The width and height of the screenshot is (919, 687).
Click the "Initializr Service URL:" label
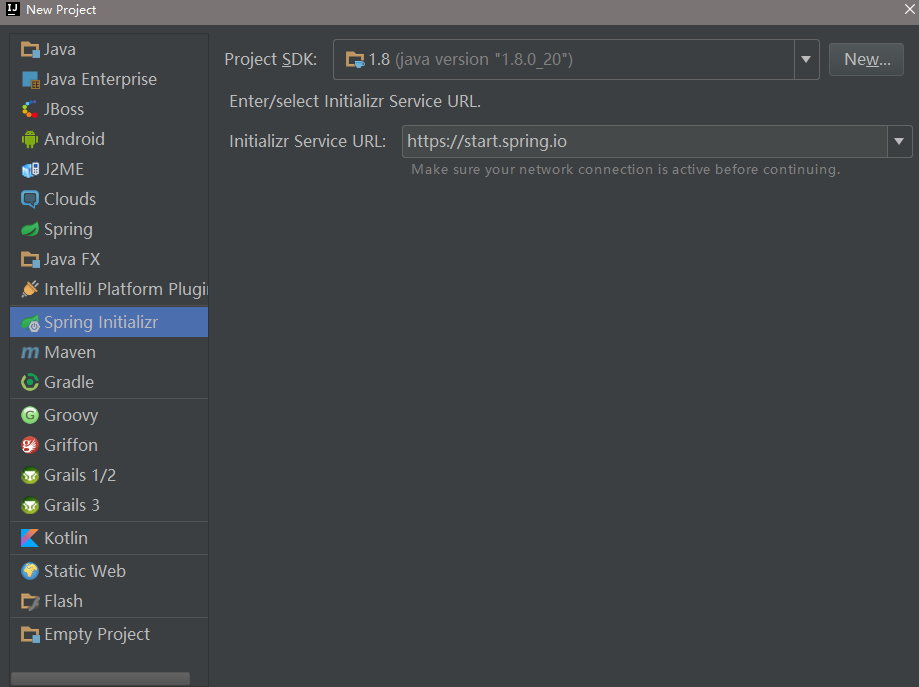pos(308,141)
